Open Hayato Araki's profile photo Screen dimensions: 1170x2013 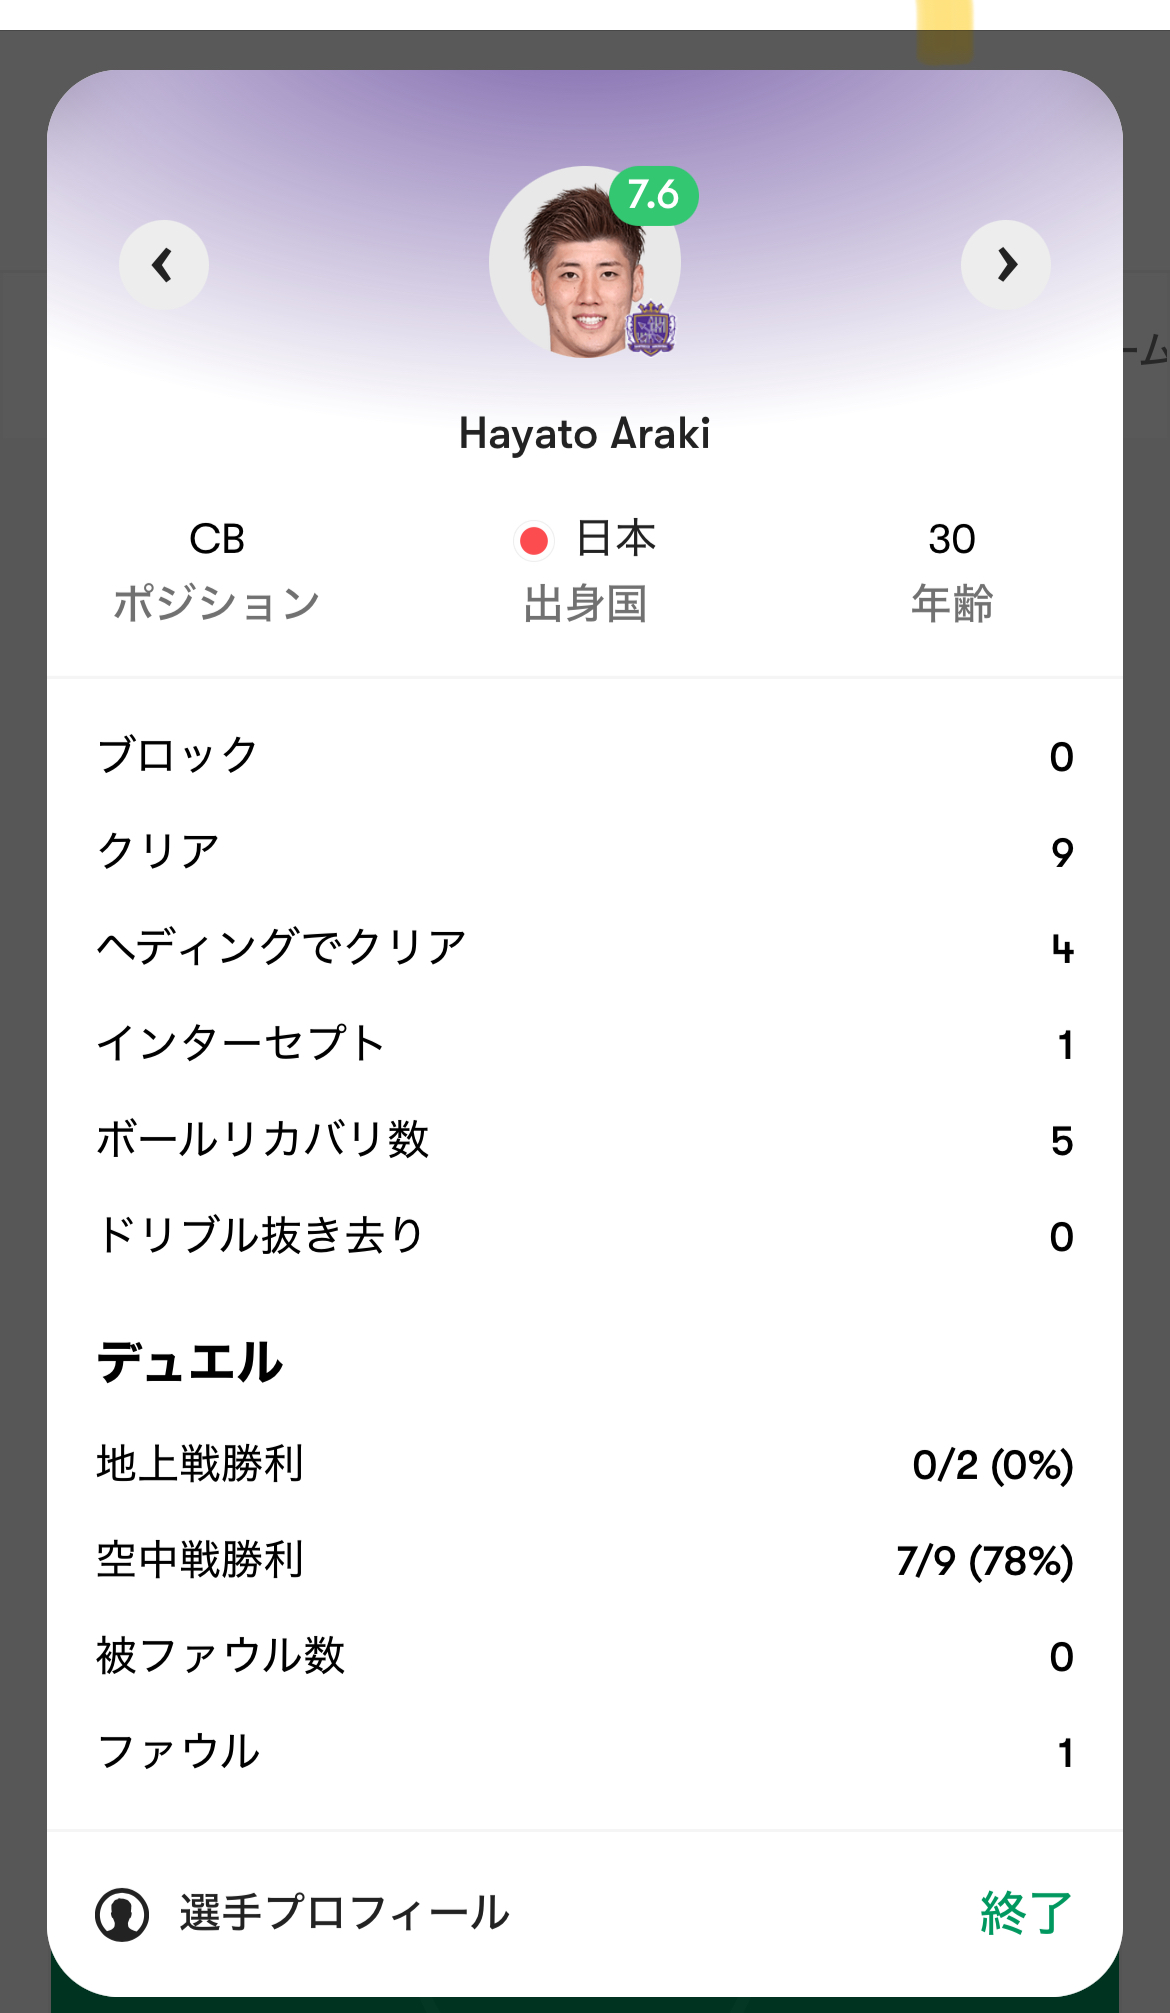click(585, 262)
